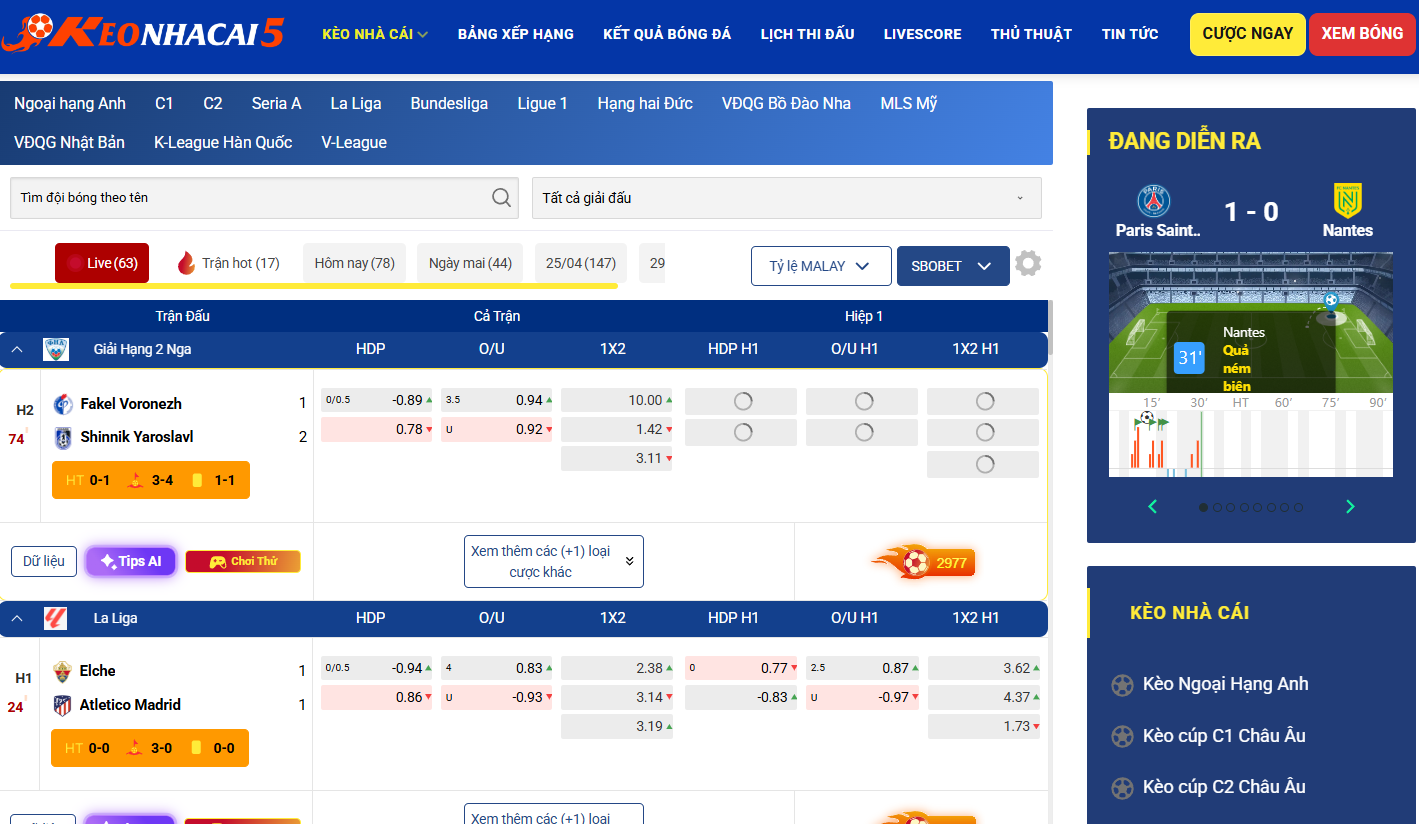The height and width of the screenshot is (824, 1419).
Task: Open the Bundesliga league link
Action: click(449, 103)
